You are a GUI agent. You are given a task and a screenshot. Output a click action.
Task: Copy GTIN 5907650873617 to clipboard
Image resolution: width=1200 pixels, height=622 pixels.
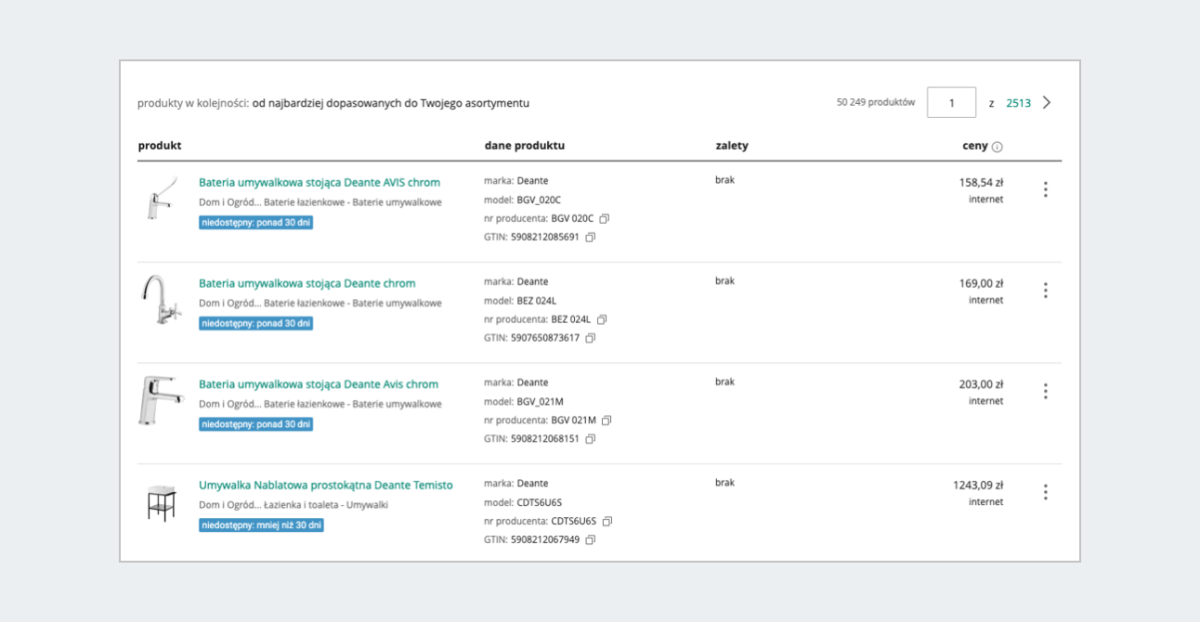(x=590, y=338)
